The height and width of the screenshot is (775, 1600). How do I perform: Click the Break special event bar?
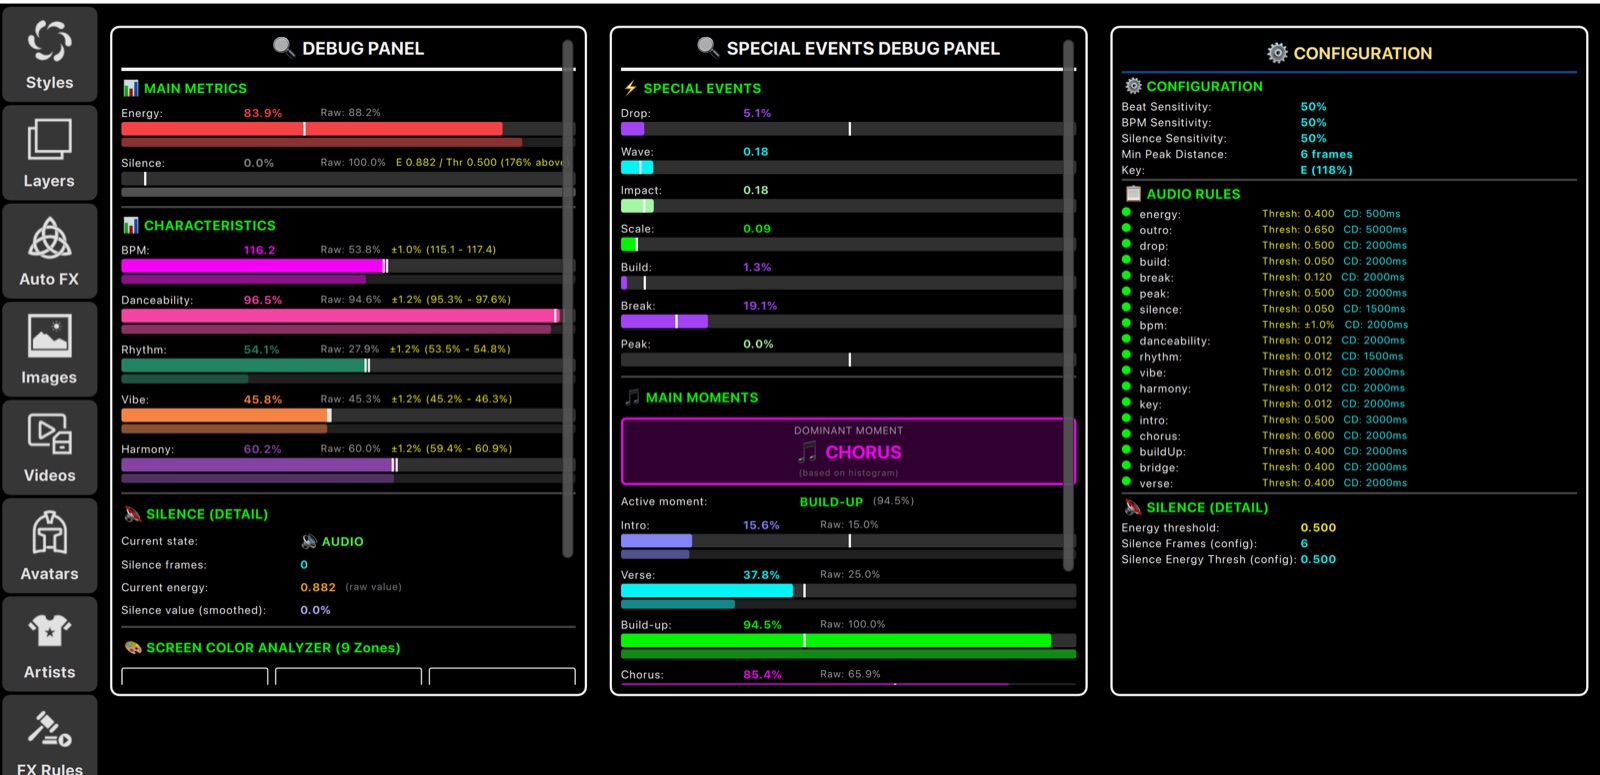click(x=848, y=321)
